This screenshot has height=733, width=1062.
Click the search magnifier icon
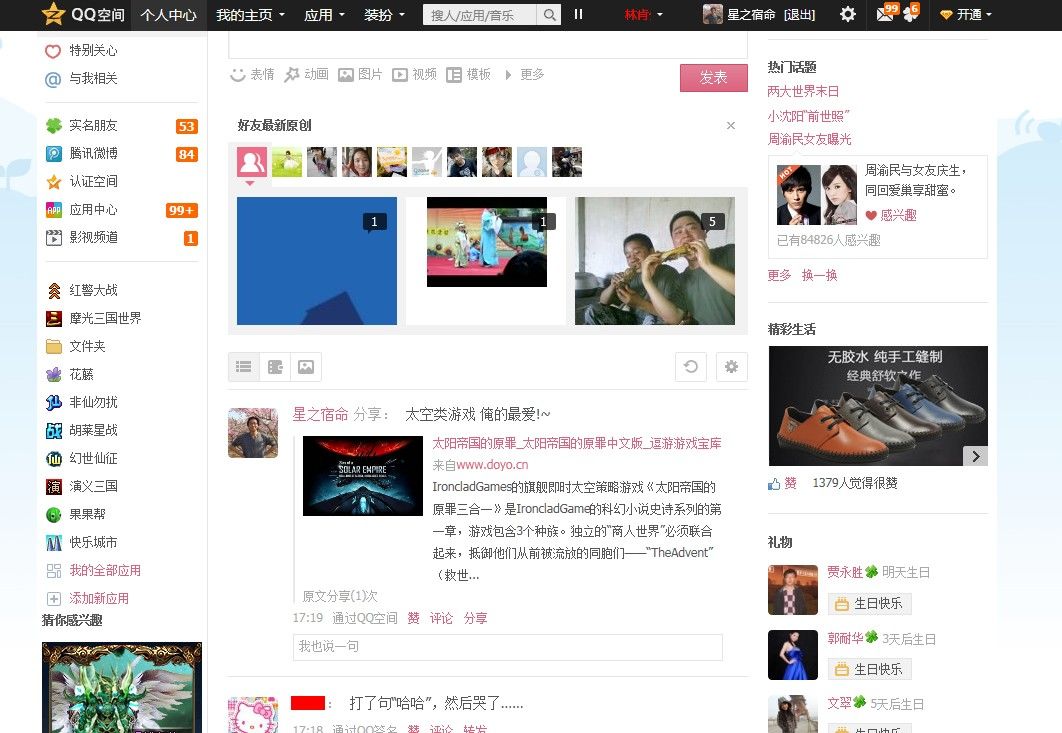pyautogui.click(x=550, y=14)
